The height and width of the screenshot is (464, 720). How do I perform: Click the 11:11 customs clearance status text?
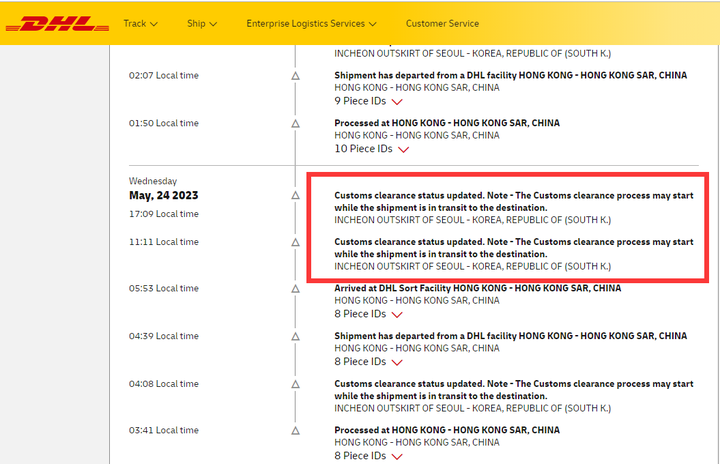pos(514,248)
